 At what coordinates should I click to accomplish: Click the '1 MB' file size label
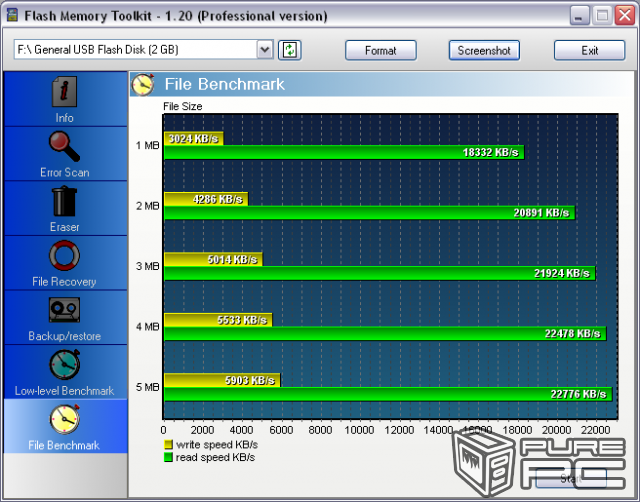147,145
